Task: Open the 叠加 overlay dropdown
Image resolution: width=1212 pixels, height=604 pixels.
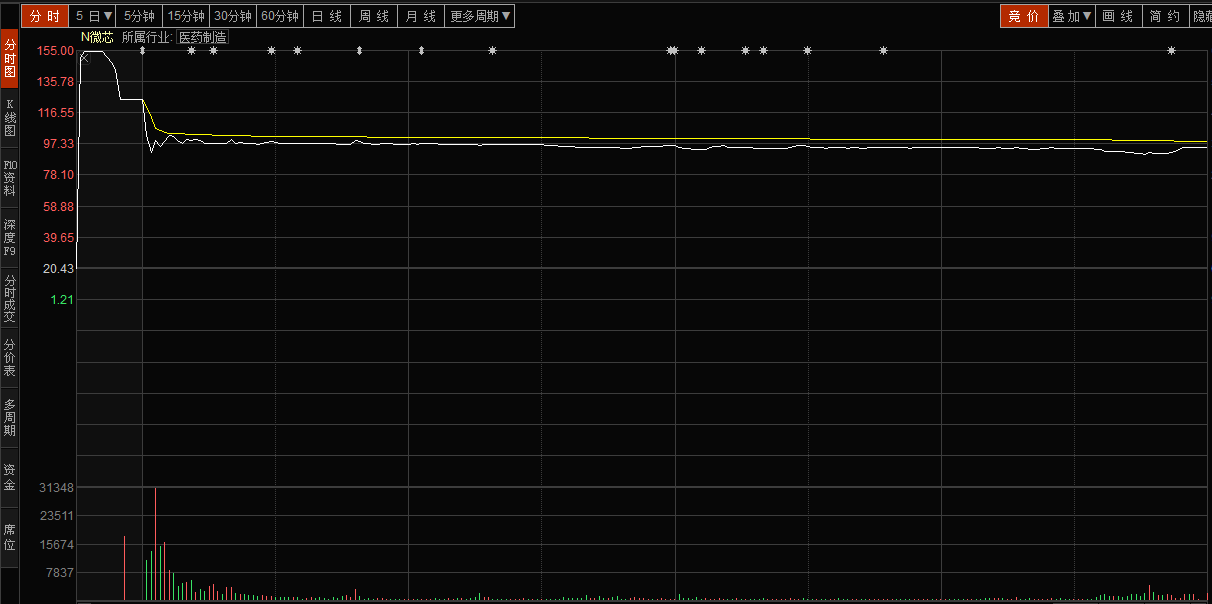Action: pos(1072,16)
